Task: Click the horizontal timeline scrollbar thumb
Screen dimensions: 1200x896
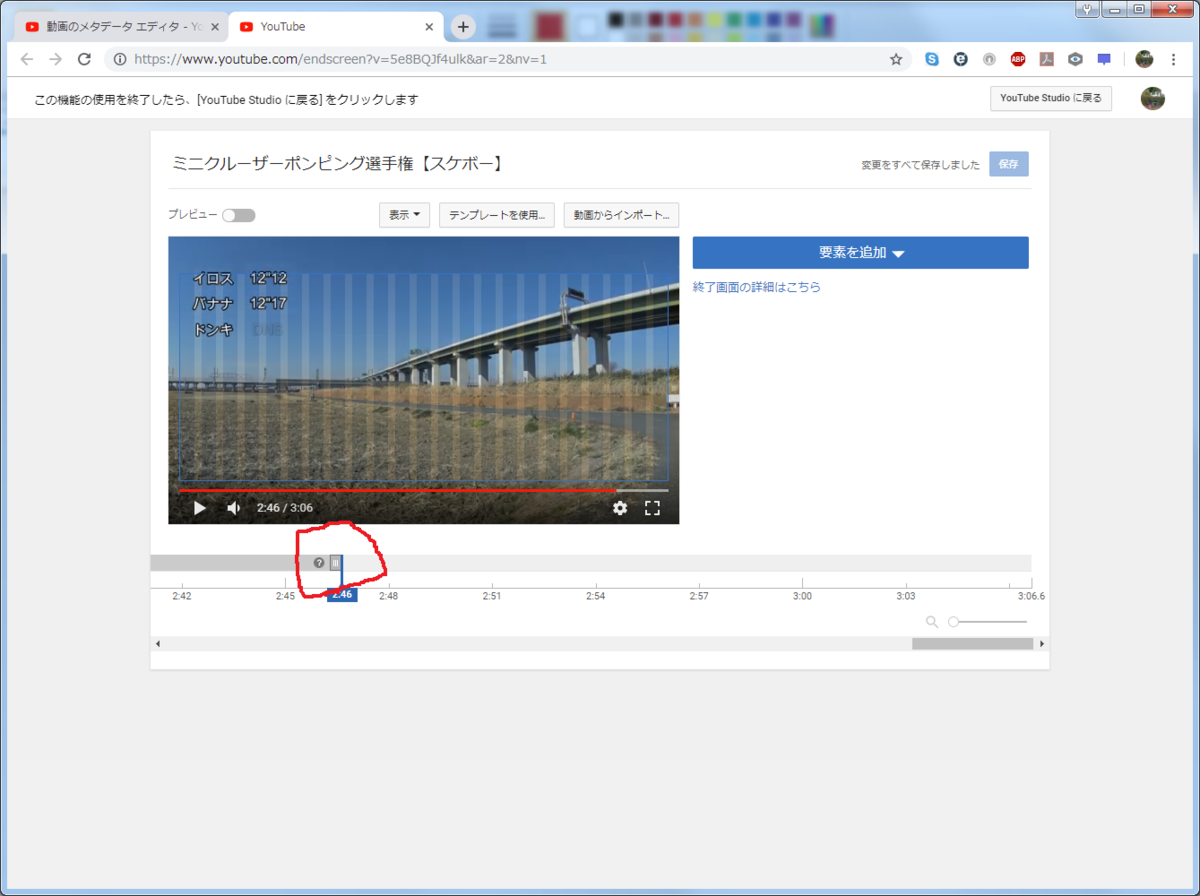Action: (x=972, y=644)
